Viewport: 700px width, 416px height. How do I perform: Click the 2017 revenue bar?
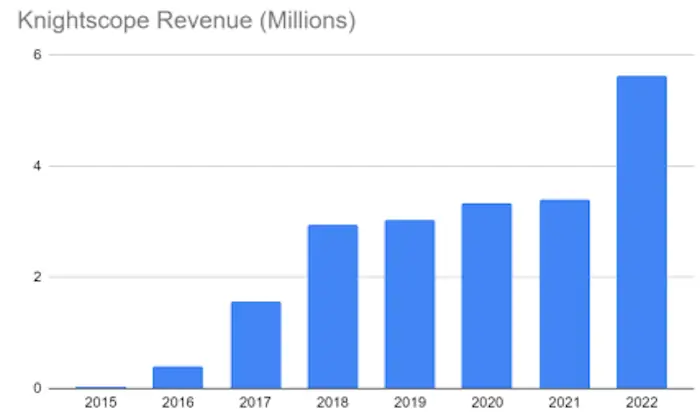[x=255, y=345]
